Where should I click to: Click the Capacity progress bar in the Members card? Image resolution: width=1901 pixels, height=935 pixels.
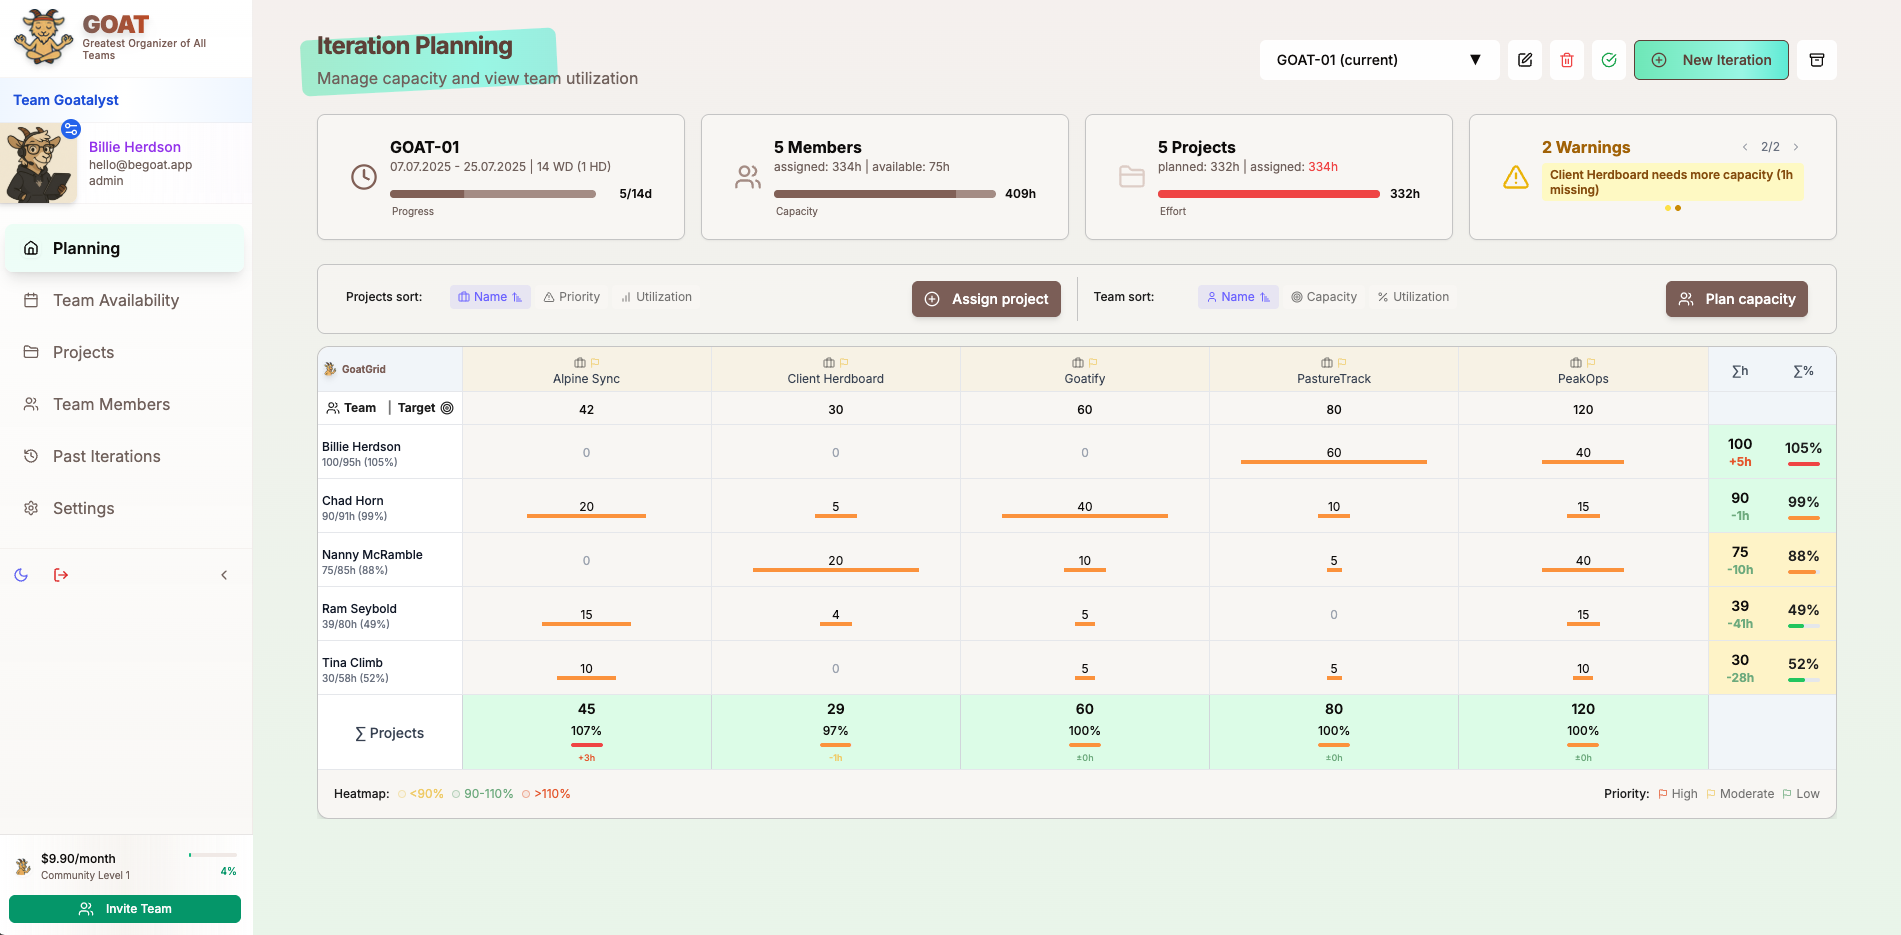click(884, 194)
